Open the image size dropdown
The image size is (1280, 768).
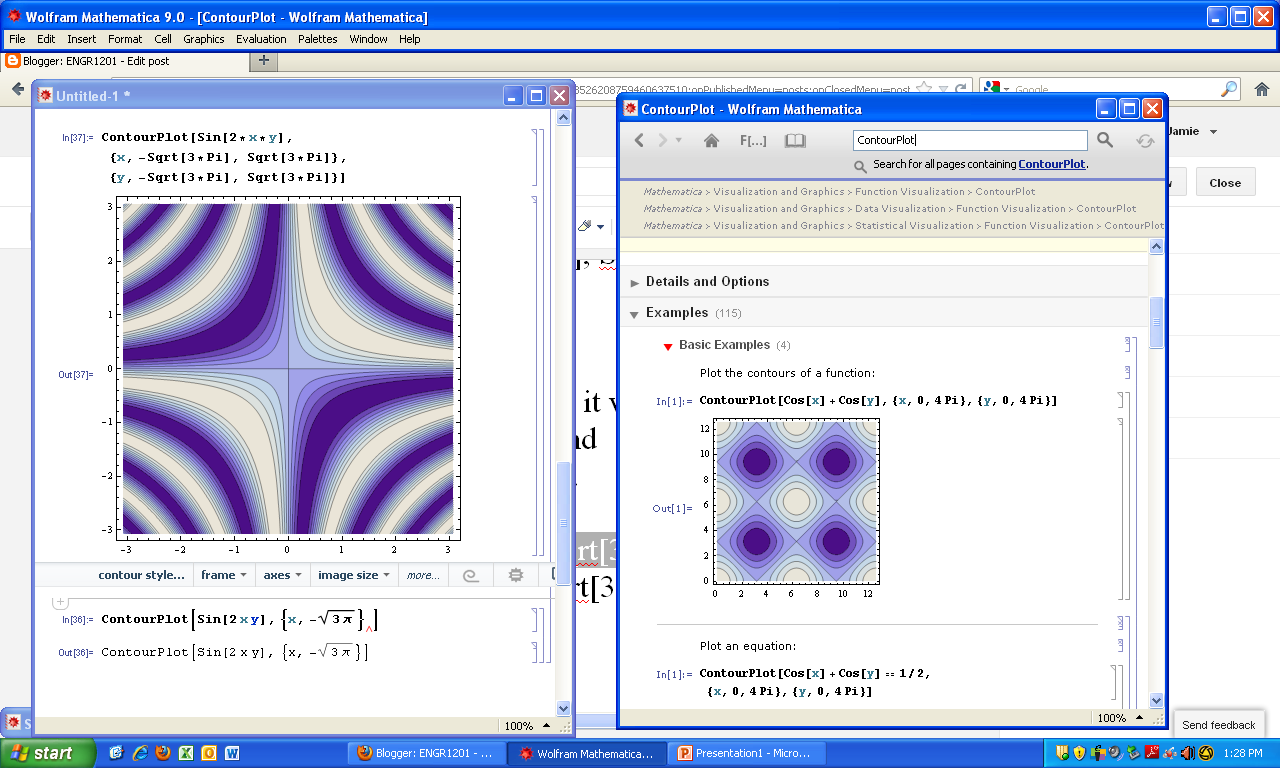355,575
